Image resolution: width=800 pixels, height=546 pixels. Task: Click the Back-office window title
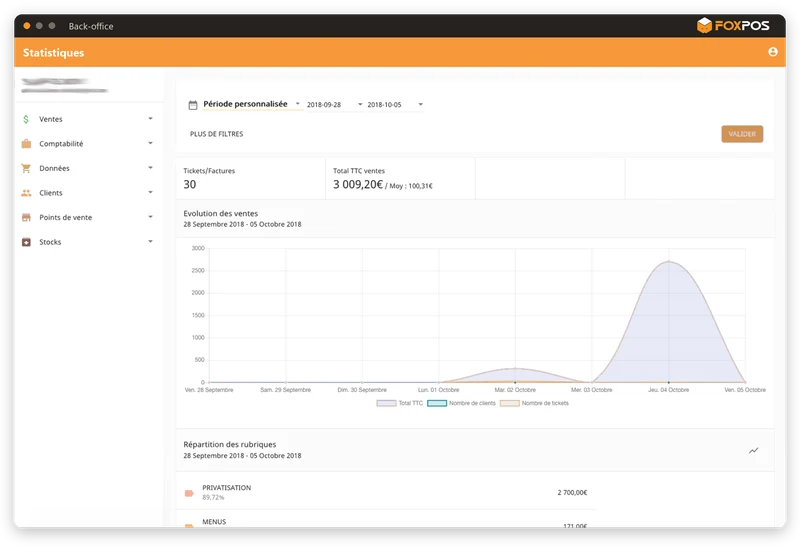point(91,26)
